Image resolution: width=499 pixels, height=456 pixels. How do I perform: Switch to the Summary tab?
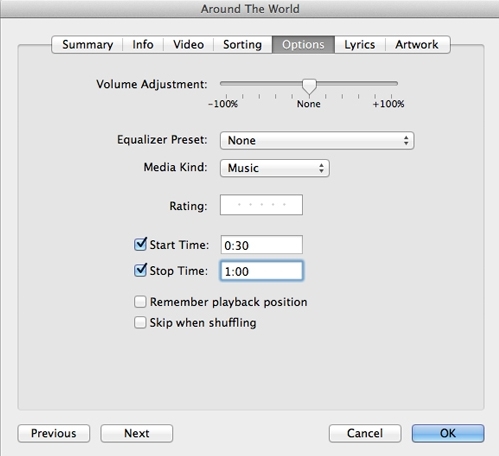tap(87, 45)
